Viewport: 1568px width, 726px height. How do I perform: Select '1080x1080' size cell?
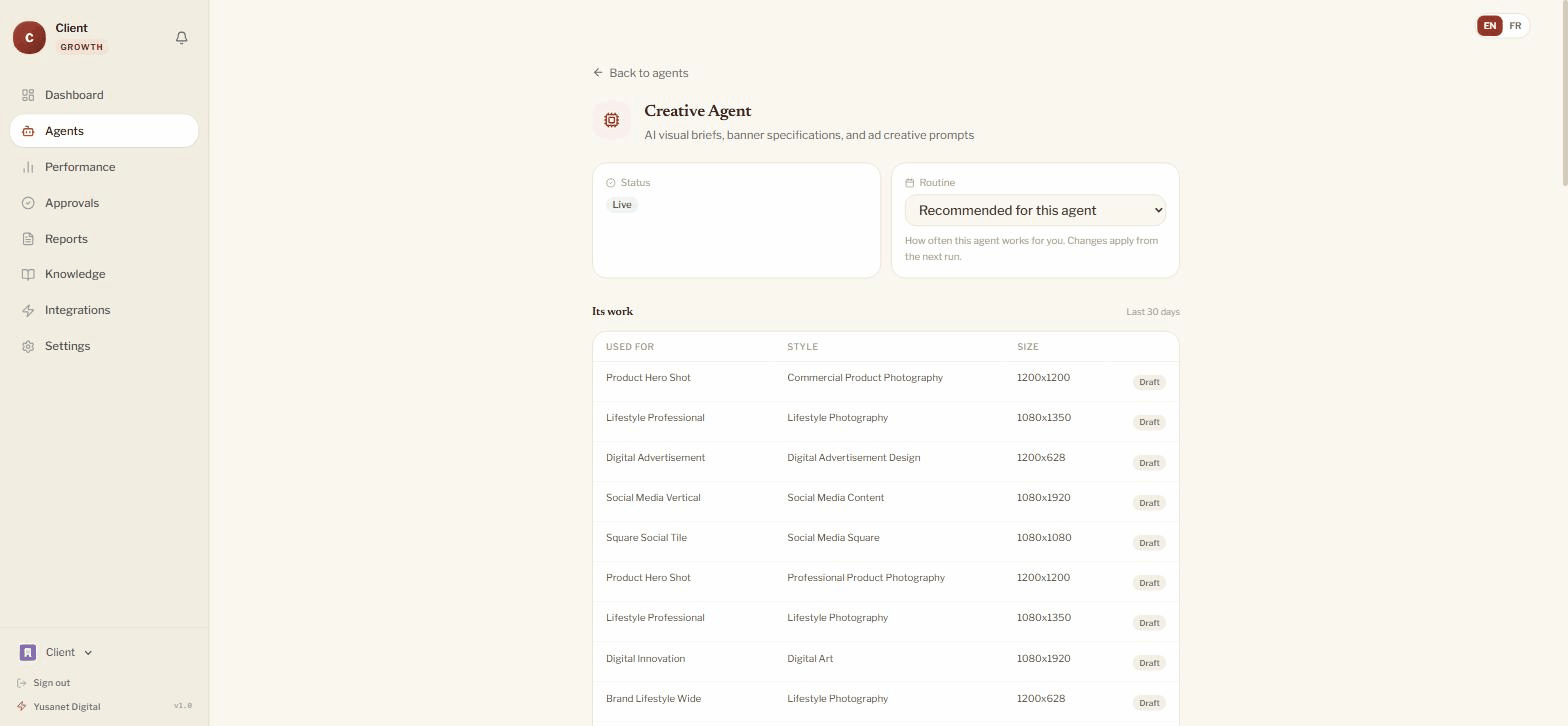(1044, 538)
